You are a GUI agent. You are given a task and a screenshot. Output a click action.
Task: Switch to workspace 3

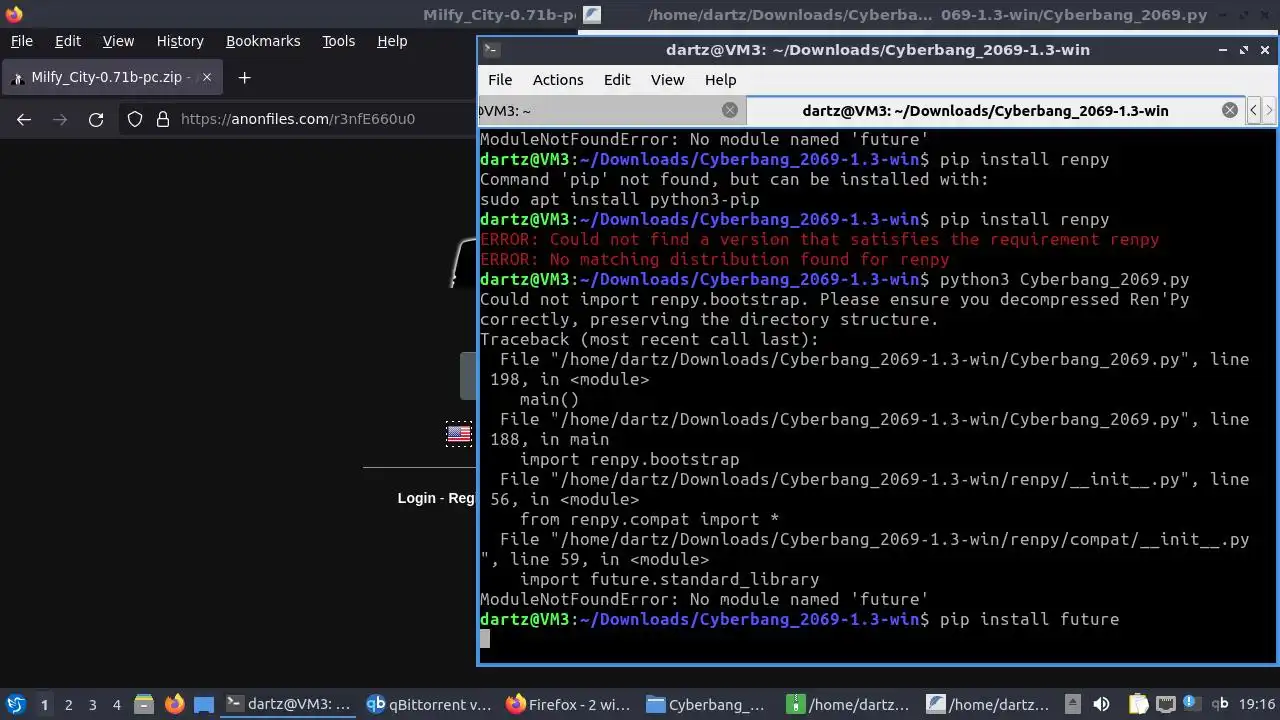(93, 704)
